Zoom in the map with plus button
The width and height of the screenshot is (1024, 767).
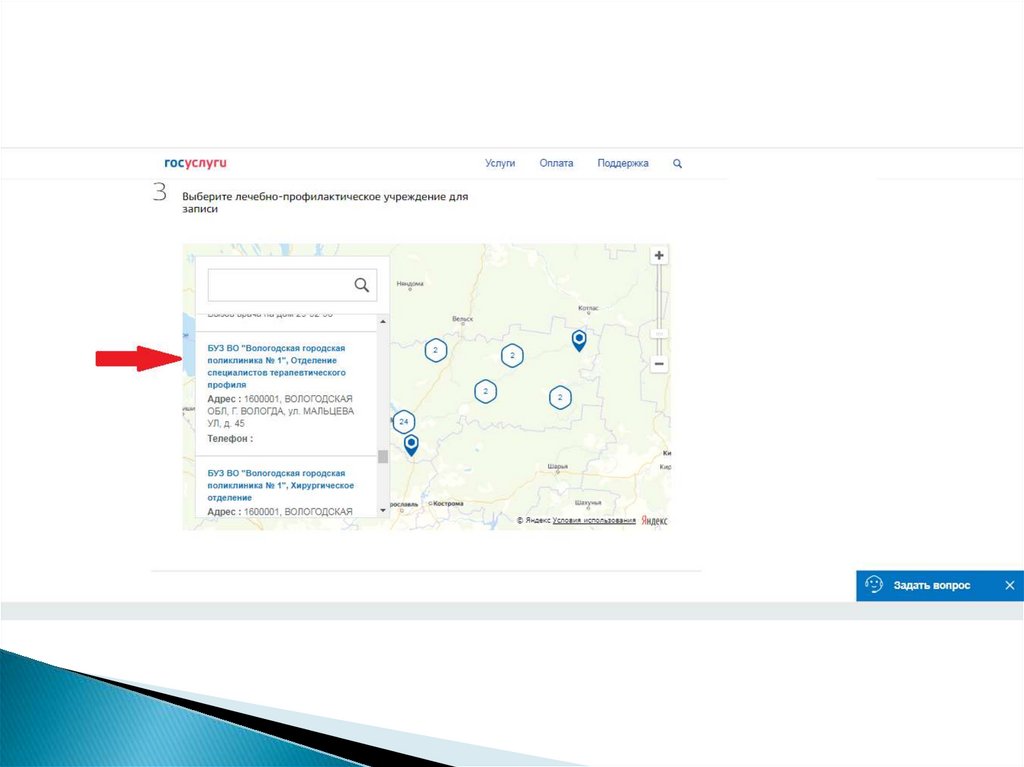coord(659,256)
